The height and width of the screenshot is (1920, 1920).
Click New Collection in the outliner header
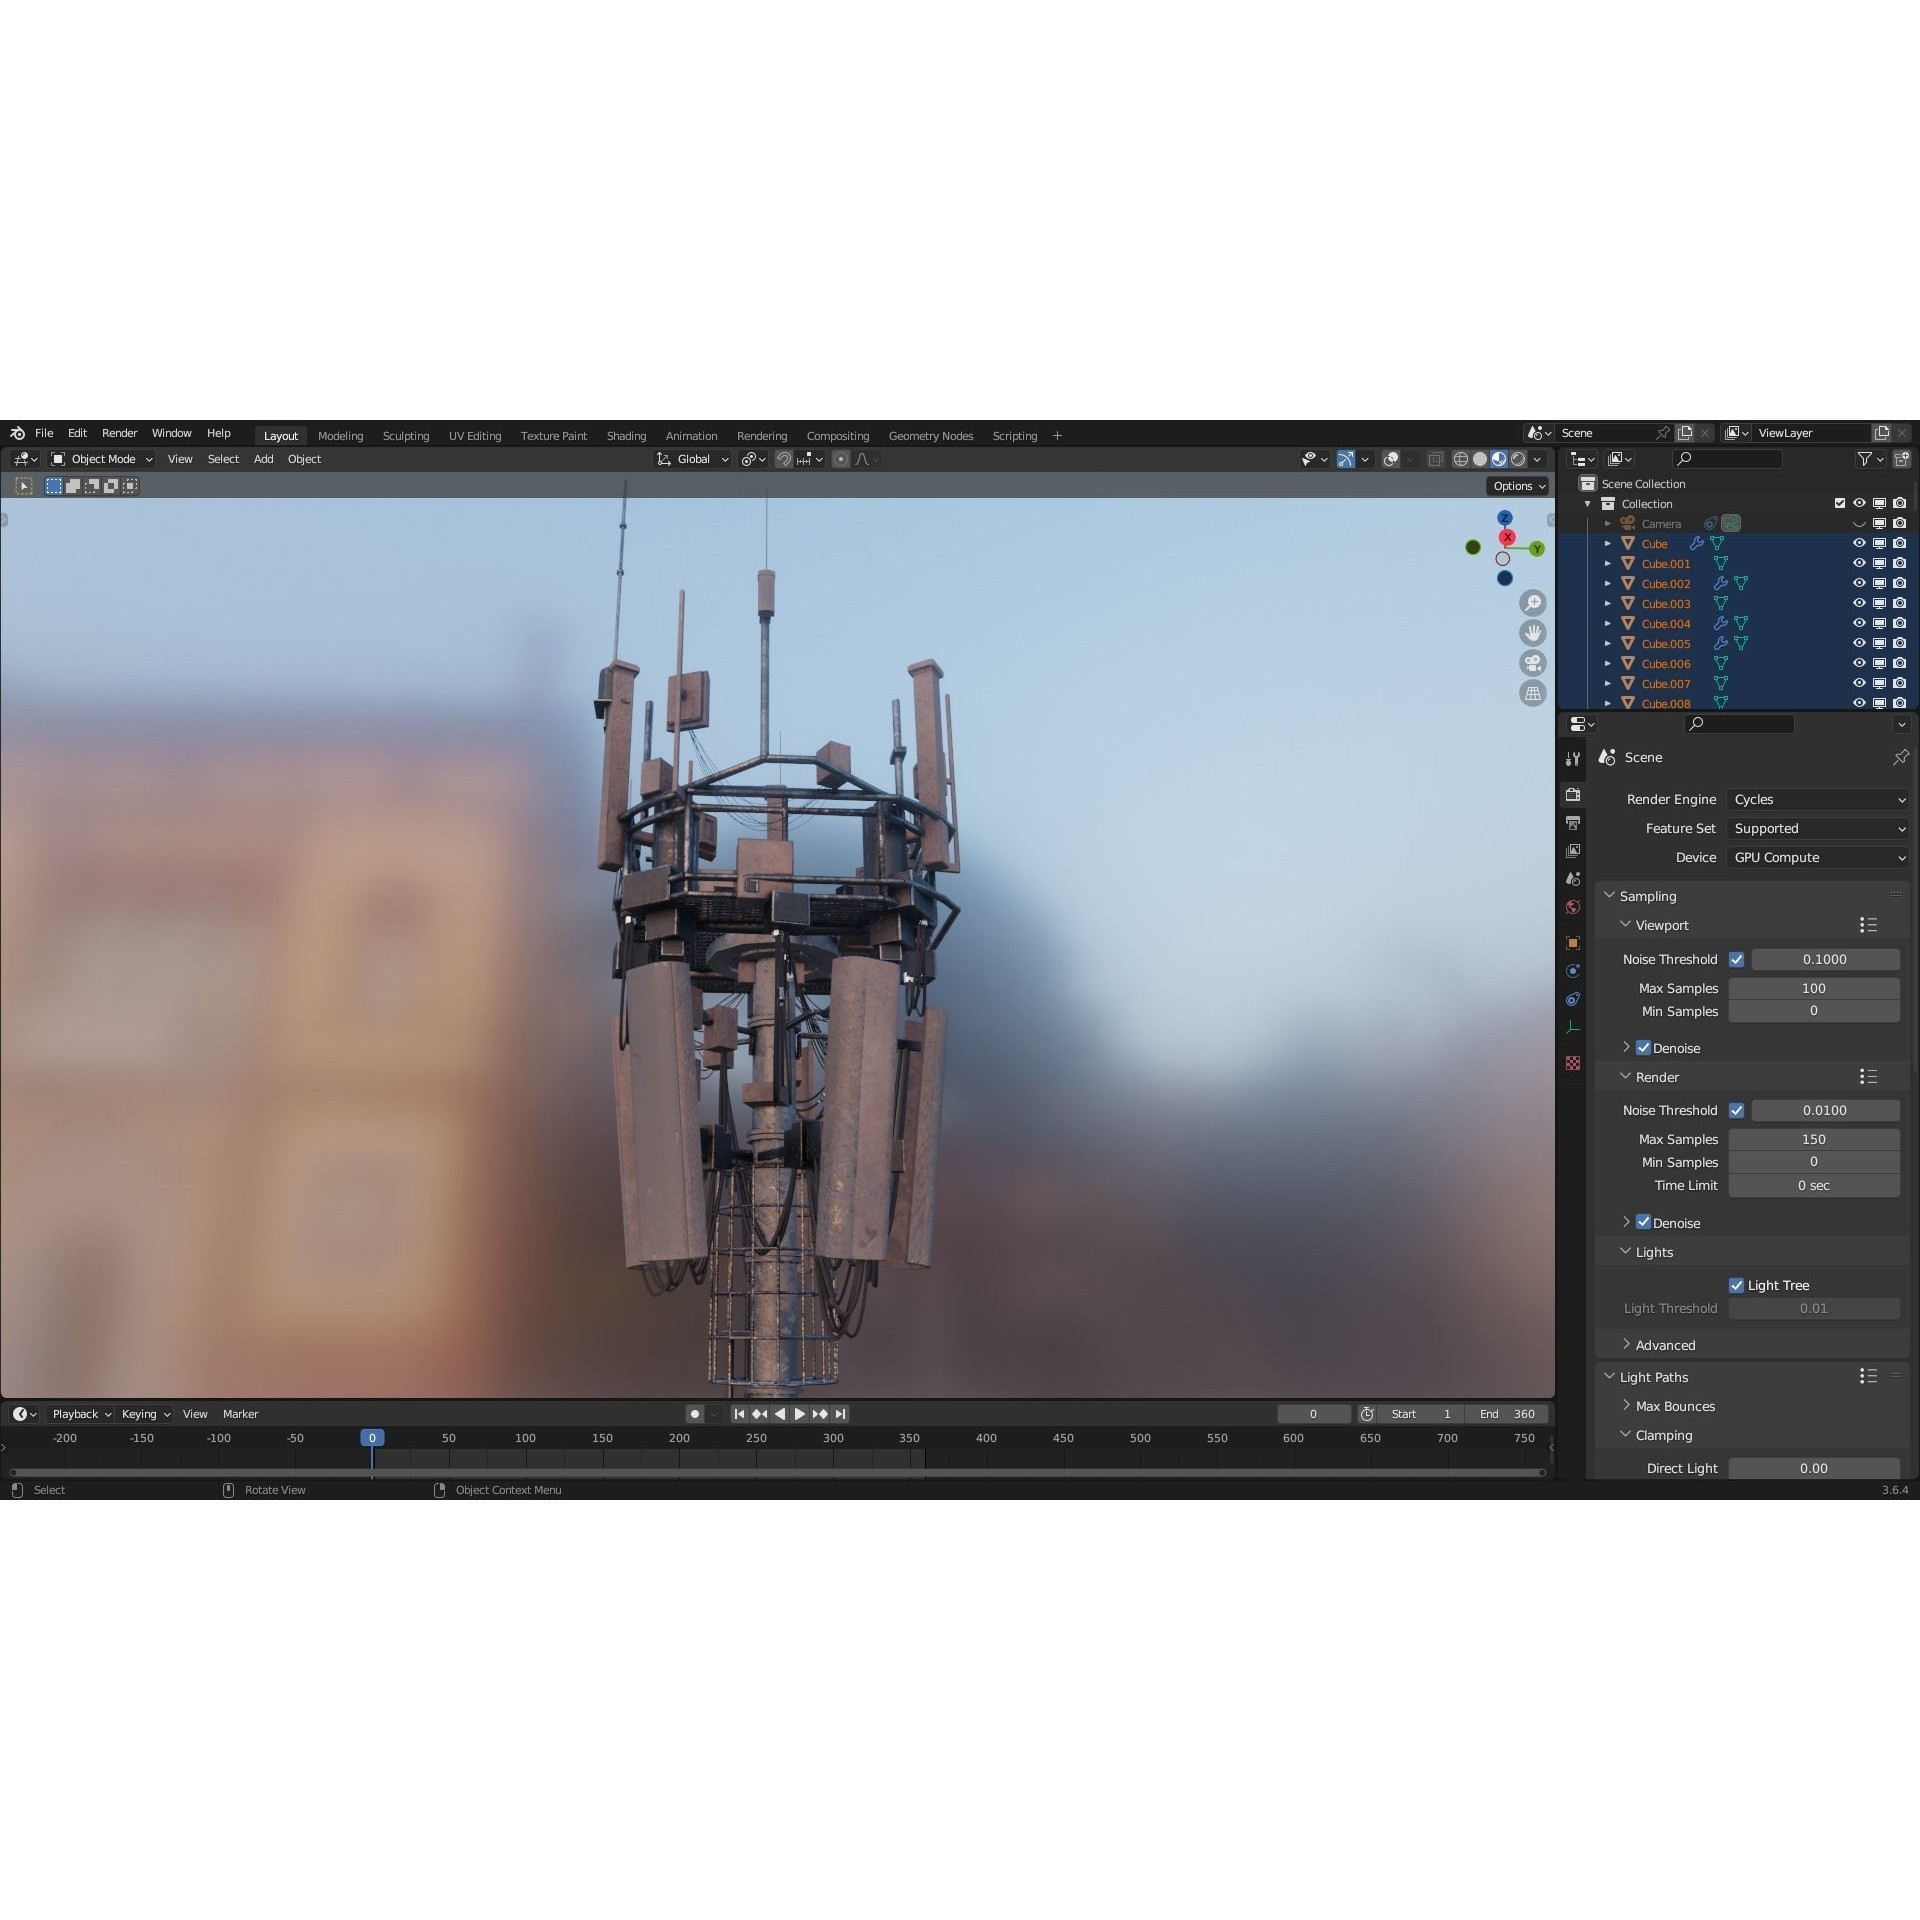[1903, 458]
